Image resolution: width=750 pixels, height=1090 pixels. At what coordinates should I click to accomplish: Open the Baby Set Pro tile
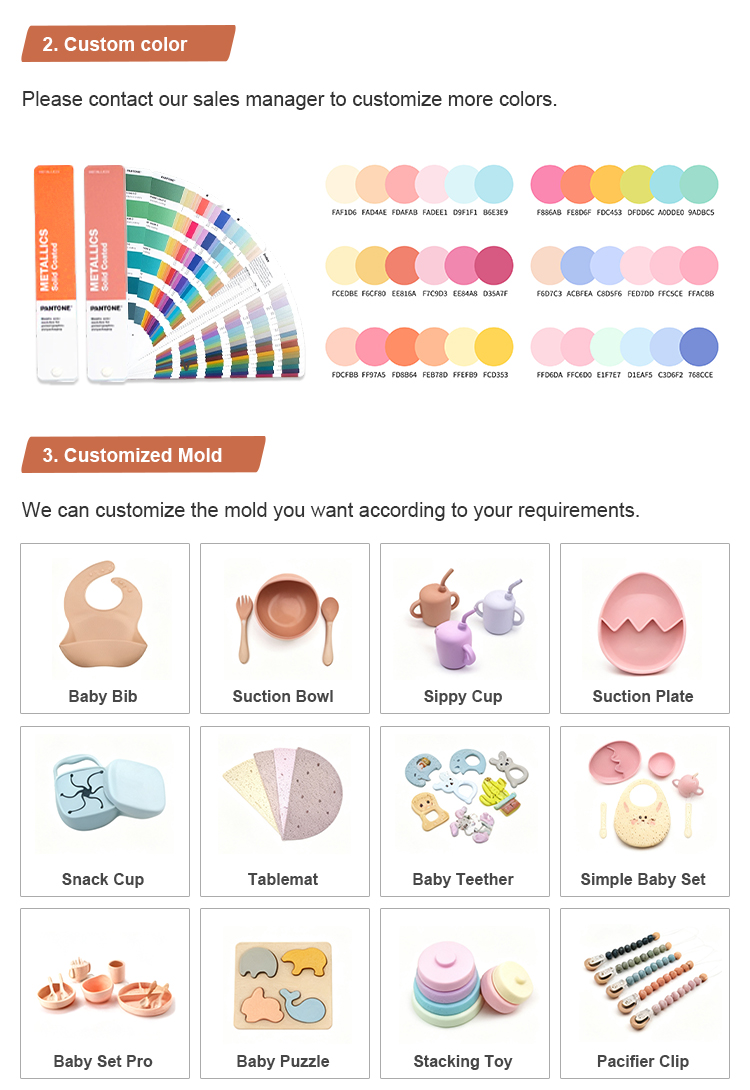(x=104, y=992)
